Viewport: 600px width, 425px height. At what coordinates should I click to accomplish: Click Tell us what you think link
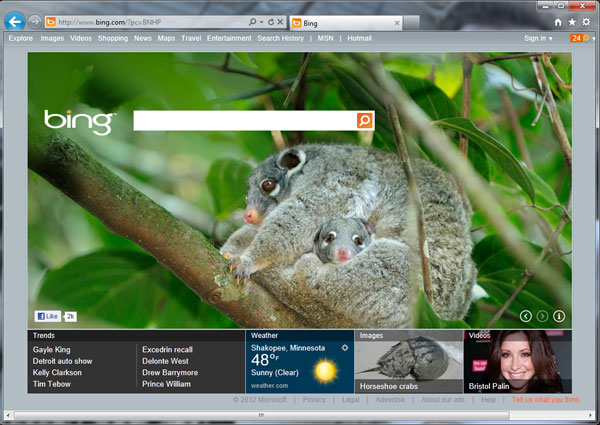(x=546, y=400)
